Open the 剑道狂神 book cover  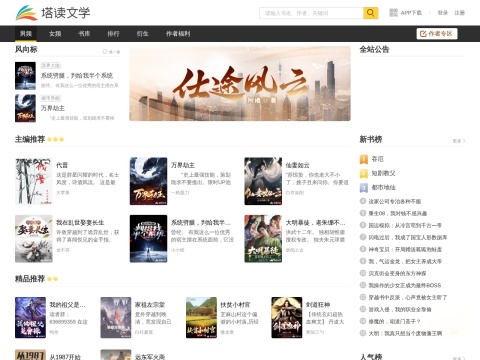coord(287,318)
